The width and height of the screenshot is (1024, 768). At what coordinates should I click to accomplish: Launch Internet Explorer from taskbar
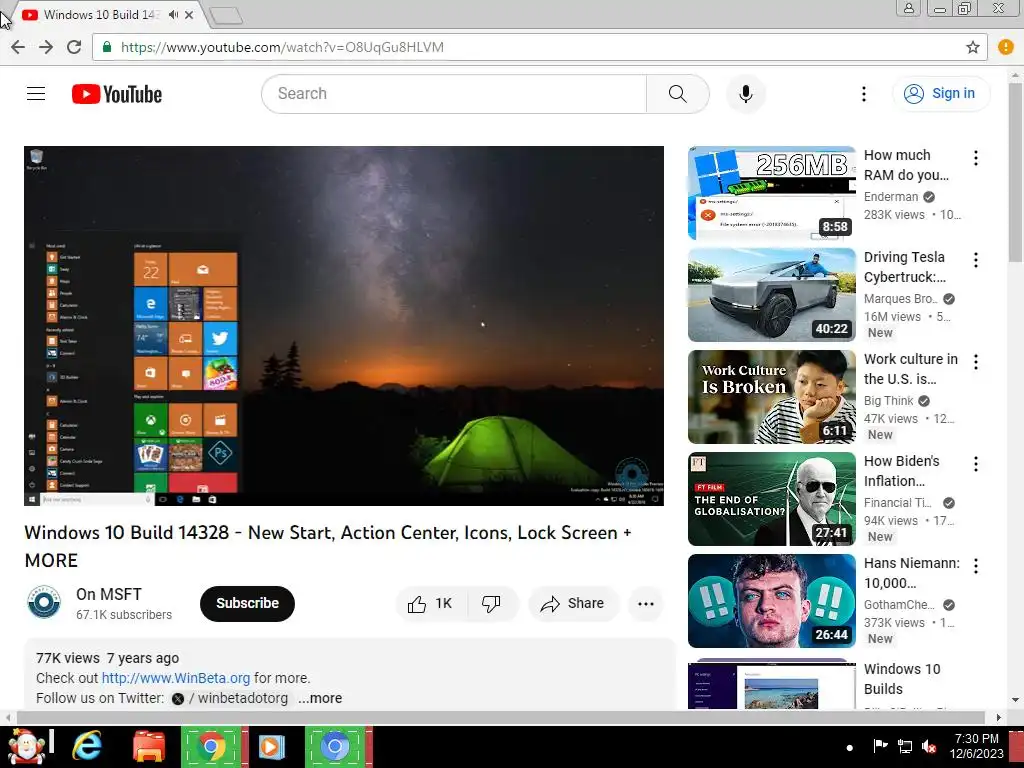87,746
